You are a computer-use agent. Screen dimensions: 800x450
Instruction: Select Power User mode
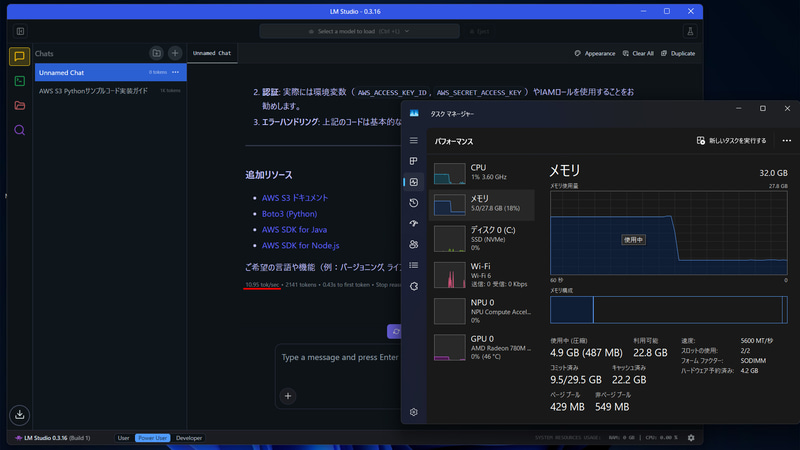(x=152, y=438)
